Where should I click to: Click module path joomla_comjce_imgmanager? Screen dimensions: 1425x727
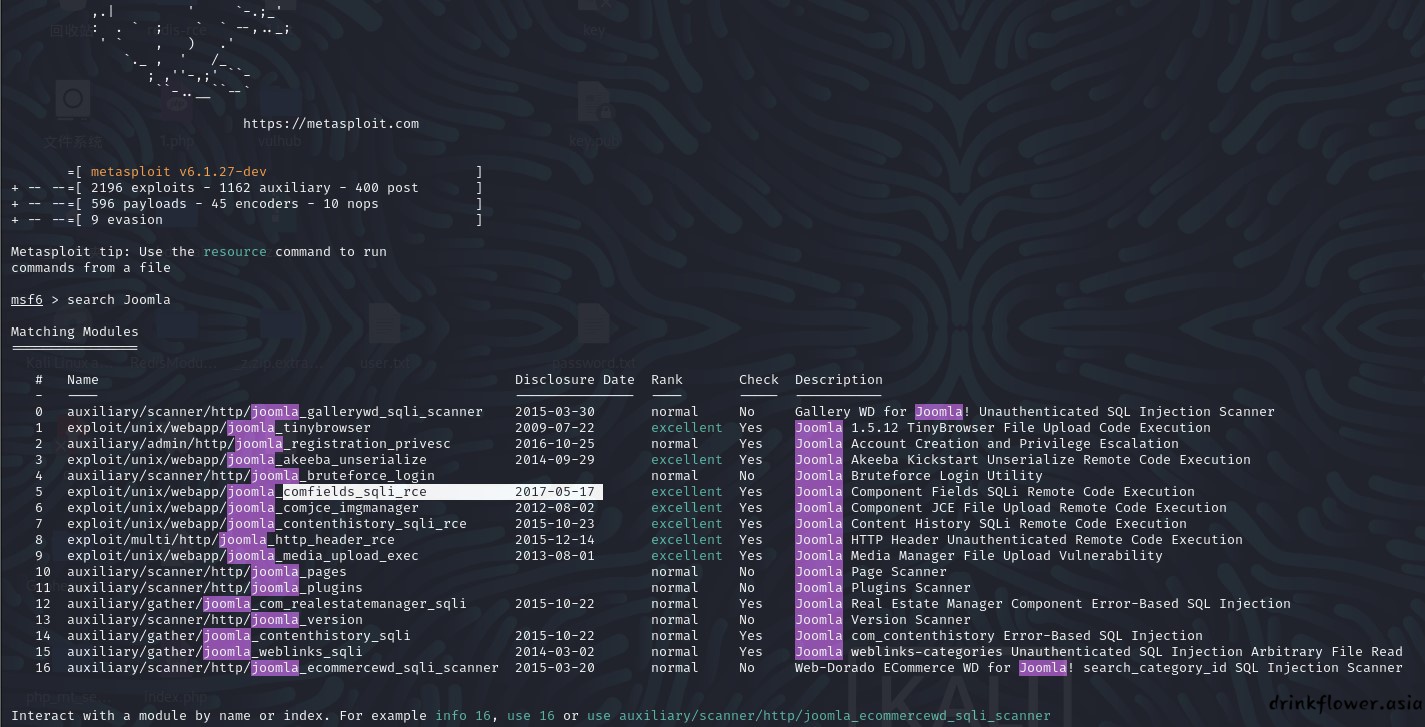click(243, 508)
